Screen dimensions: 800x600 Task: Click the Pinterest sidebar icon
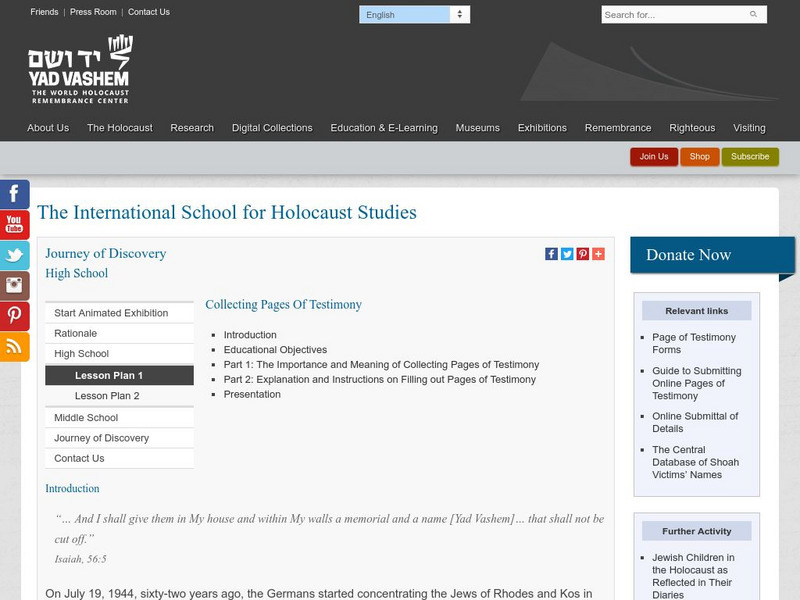point(14,316)
